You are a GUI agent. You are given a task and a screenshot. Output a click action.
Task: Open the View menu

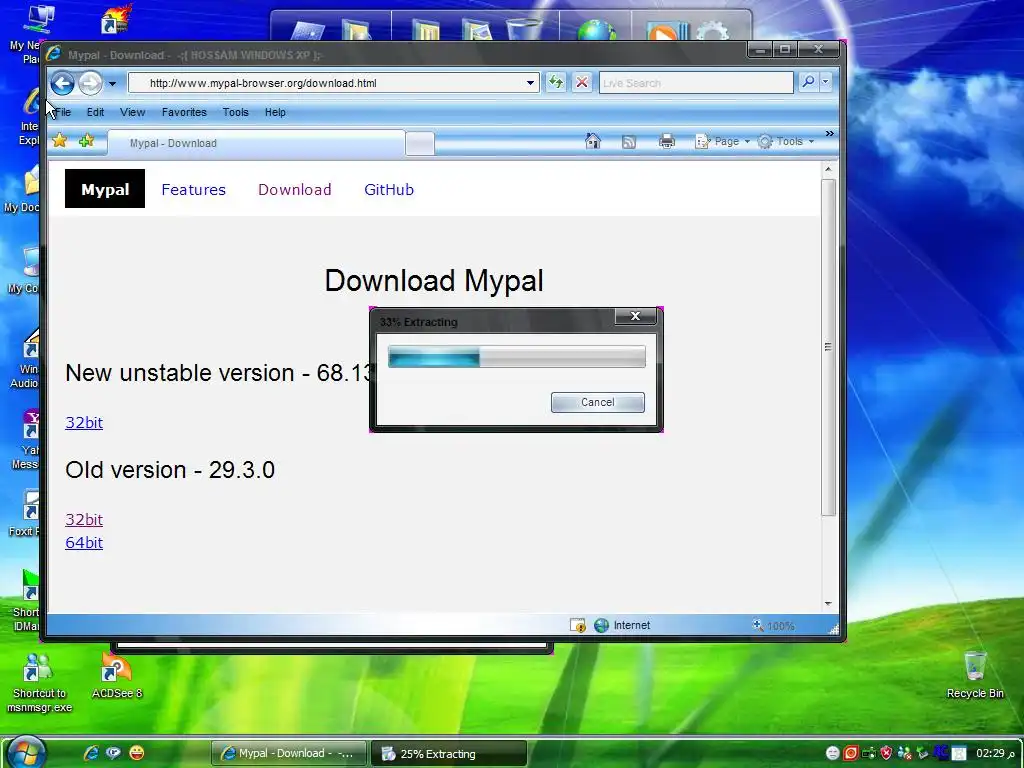[133, 112]
